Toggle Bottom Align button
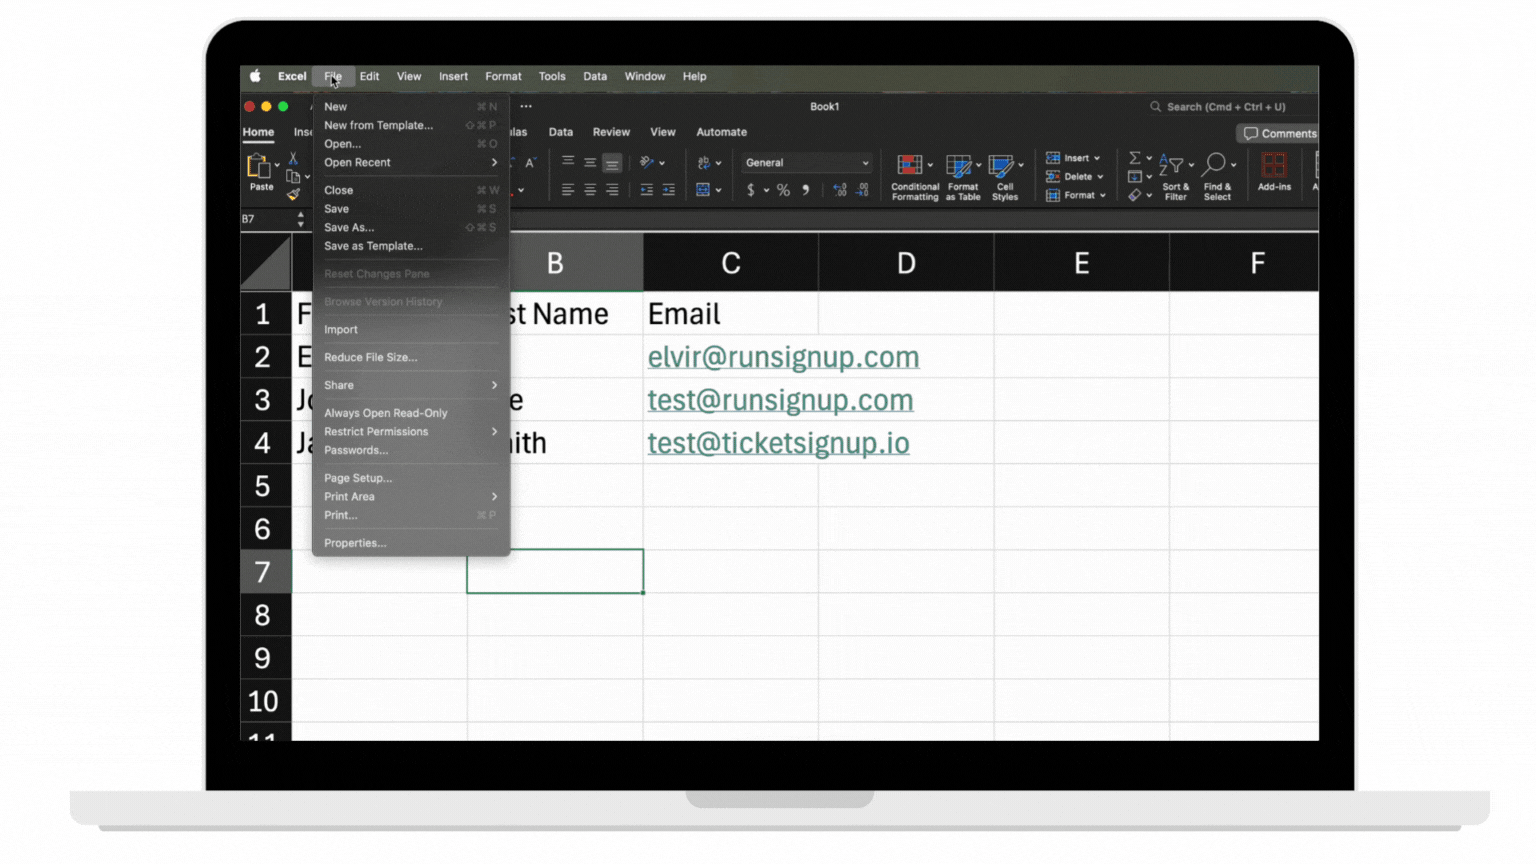 612,162
